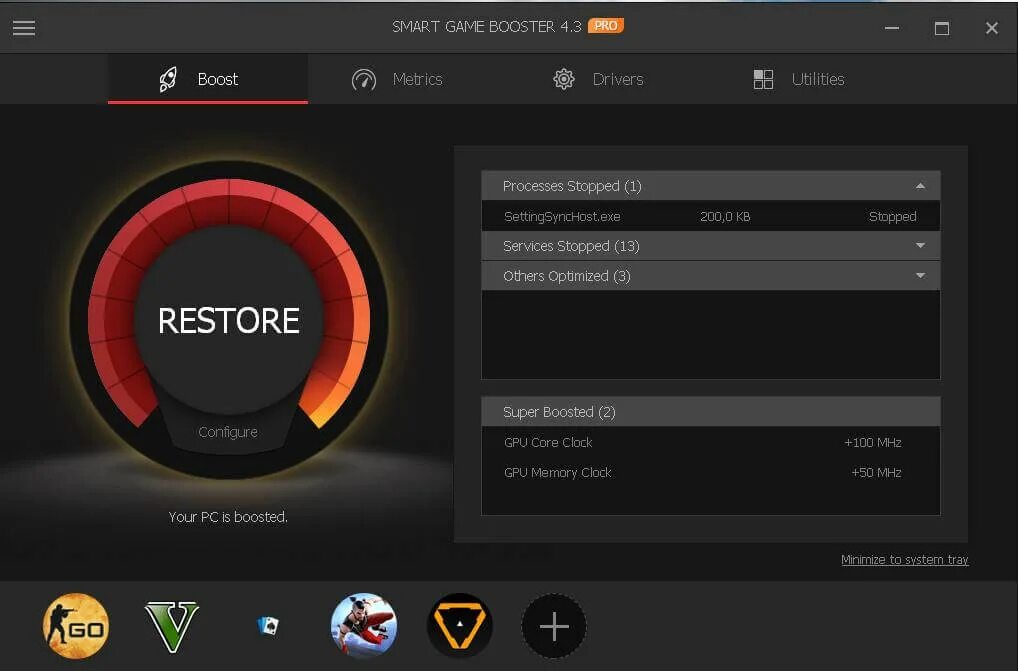Click the Your PC is boosted message
Viewport: 1018px width, 671px height.
pyautogui.click(x=228, y=517)
